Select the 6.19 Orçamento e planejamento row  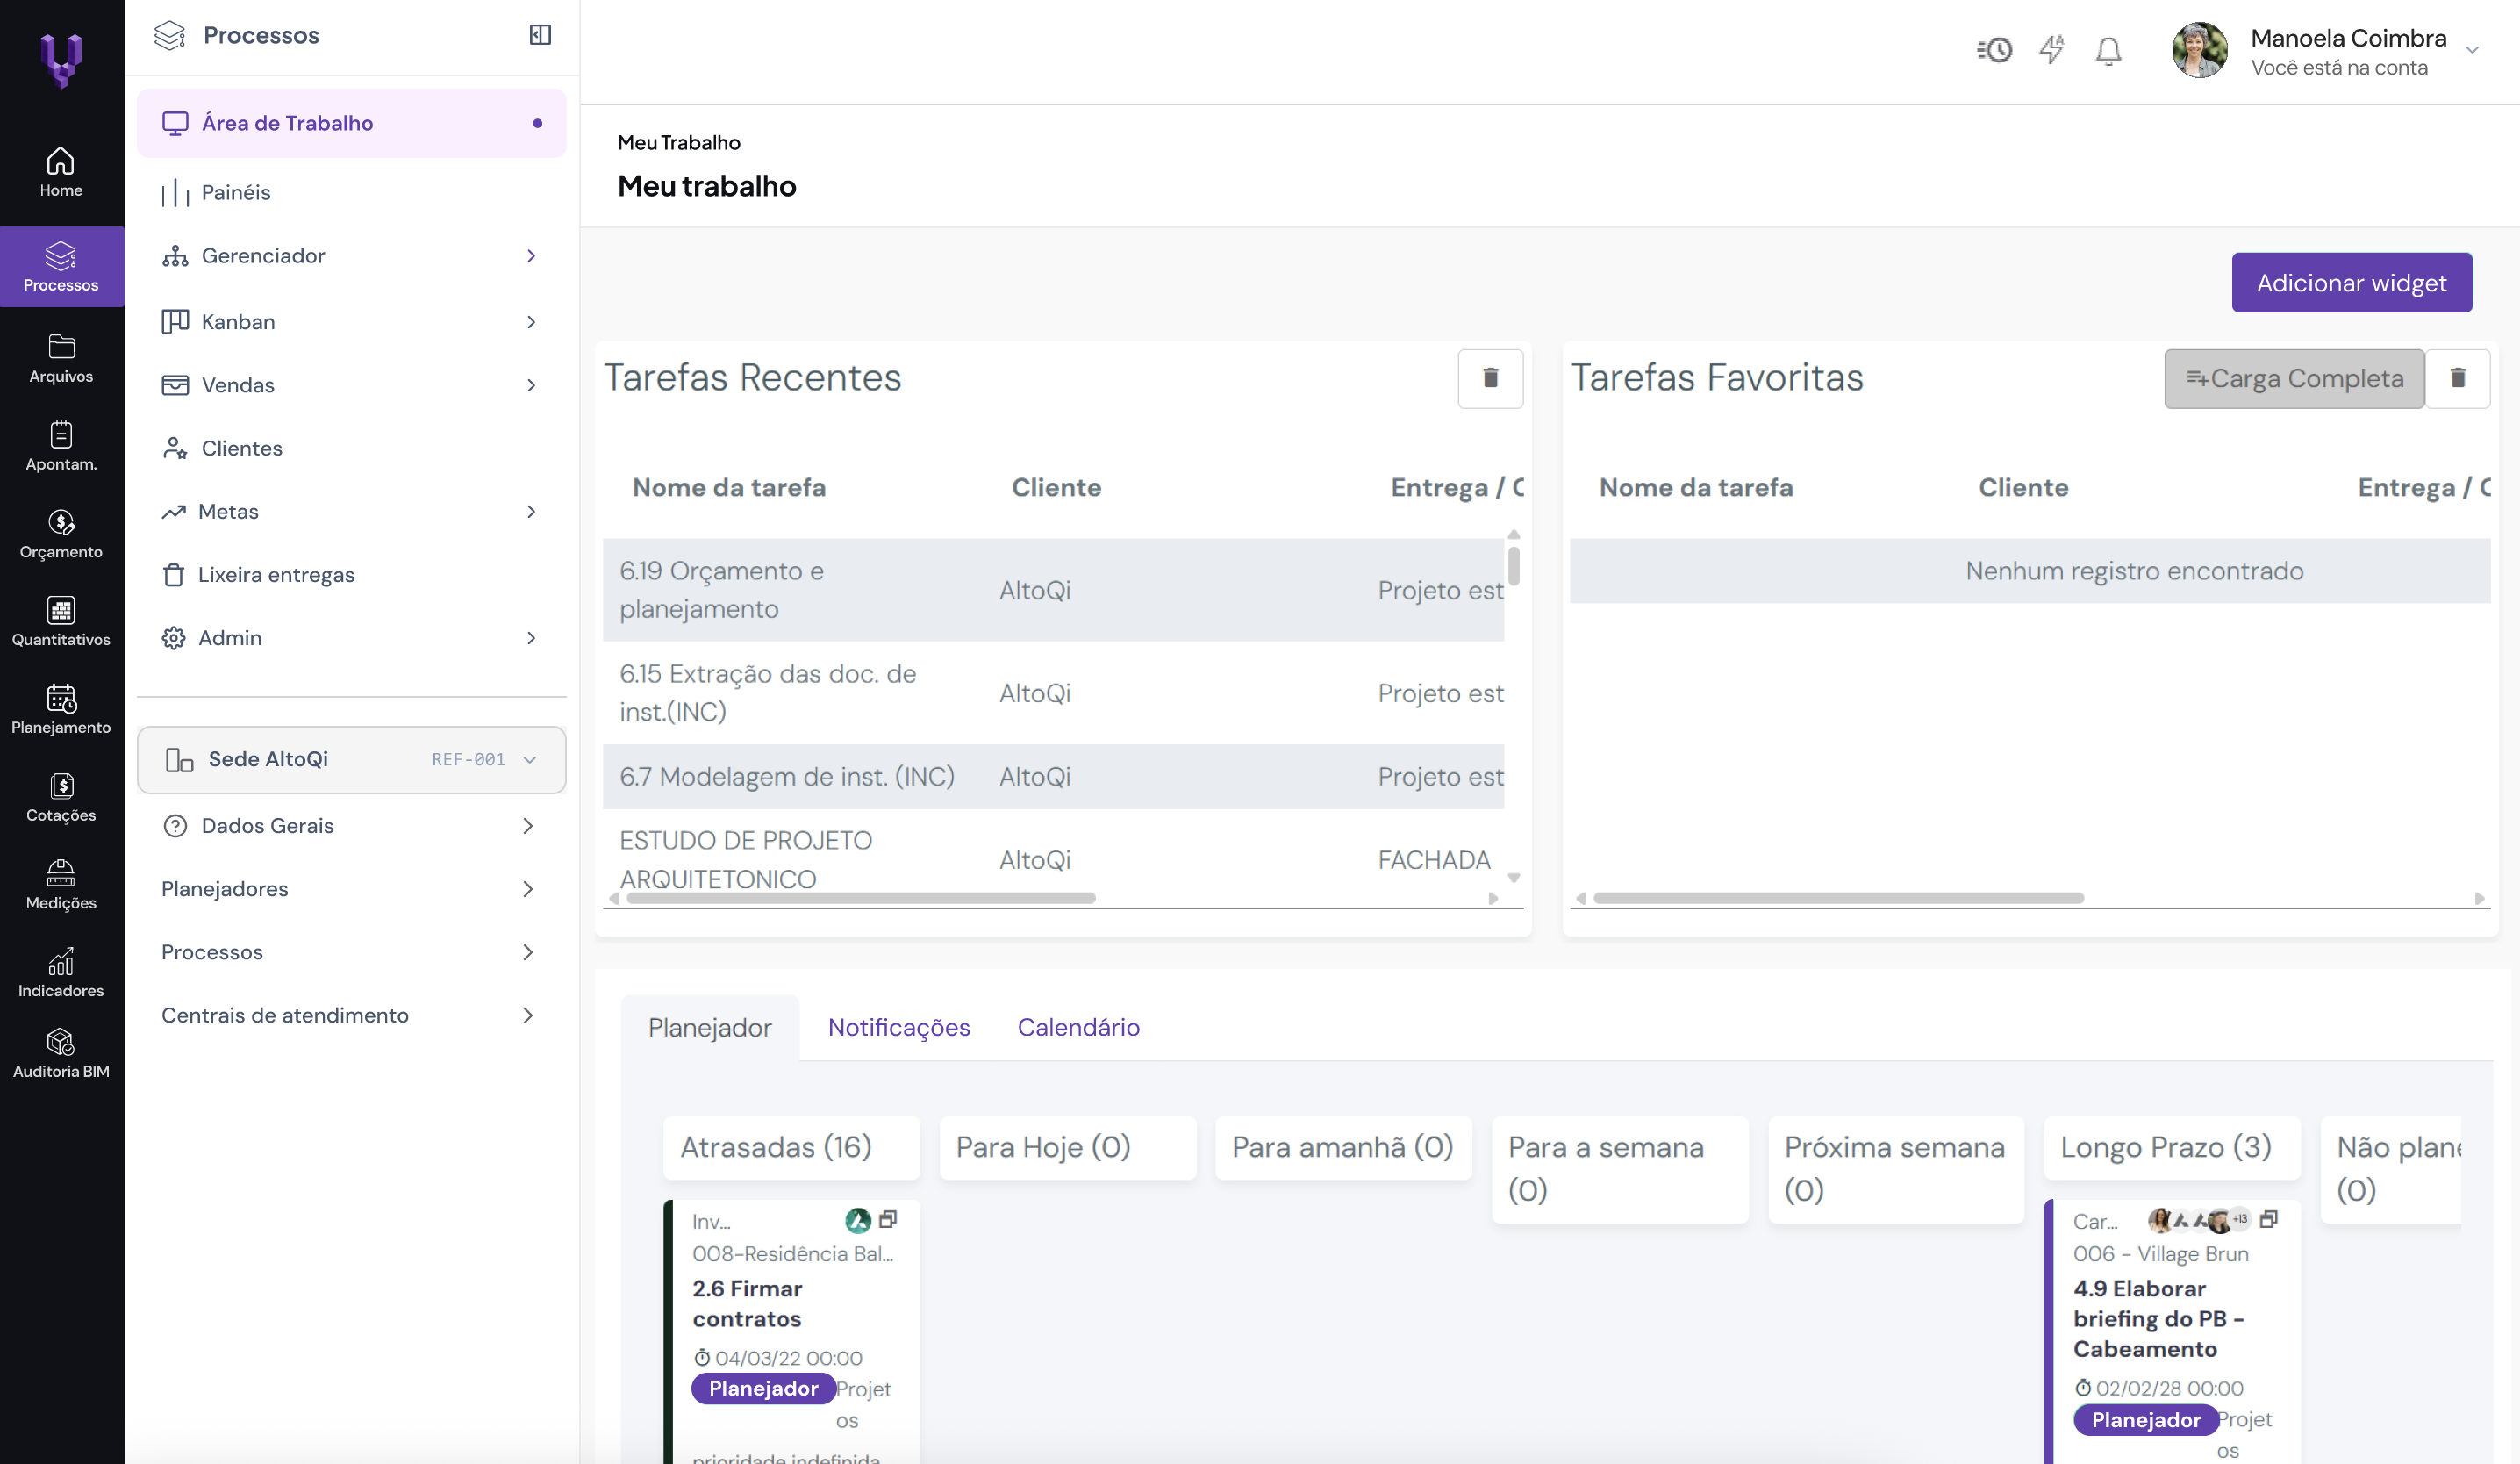pyautogui.click(x=1053, y=590)
